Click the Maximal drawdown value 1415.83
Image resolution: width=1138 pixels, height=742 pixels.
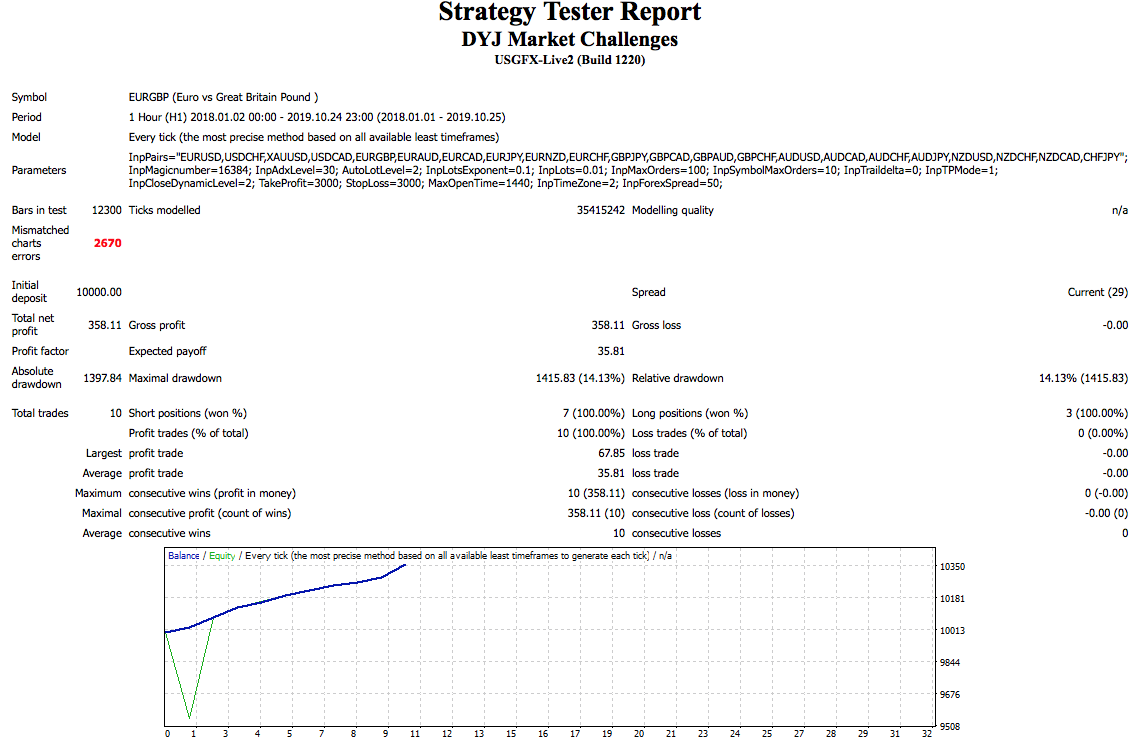tap(580, 378)
